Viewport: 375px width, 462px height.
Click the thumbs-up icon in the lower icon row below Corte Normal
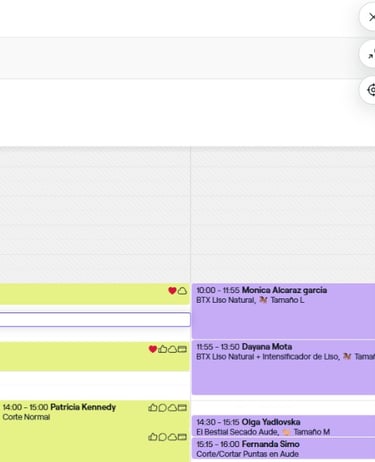point(152,437)
